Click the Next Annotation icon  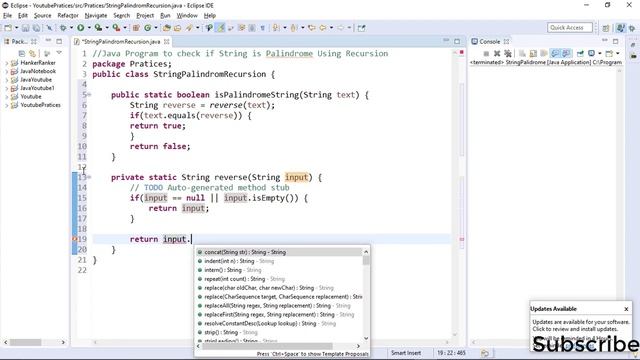pos(276,28)
